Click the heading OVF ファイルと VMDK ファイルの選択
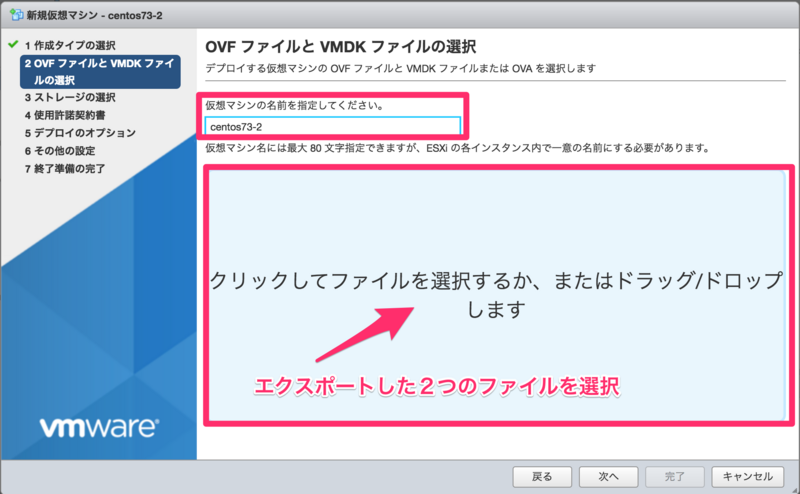The height and width of the screenshot is (494, 800). (x=341, y=47)
